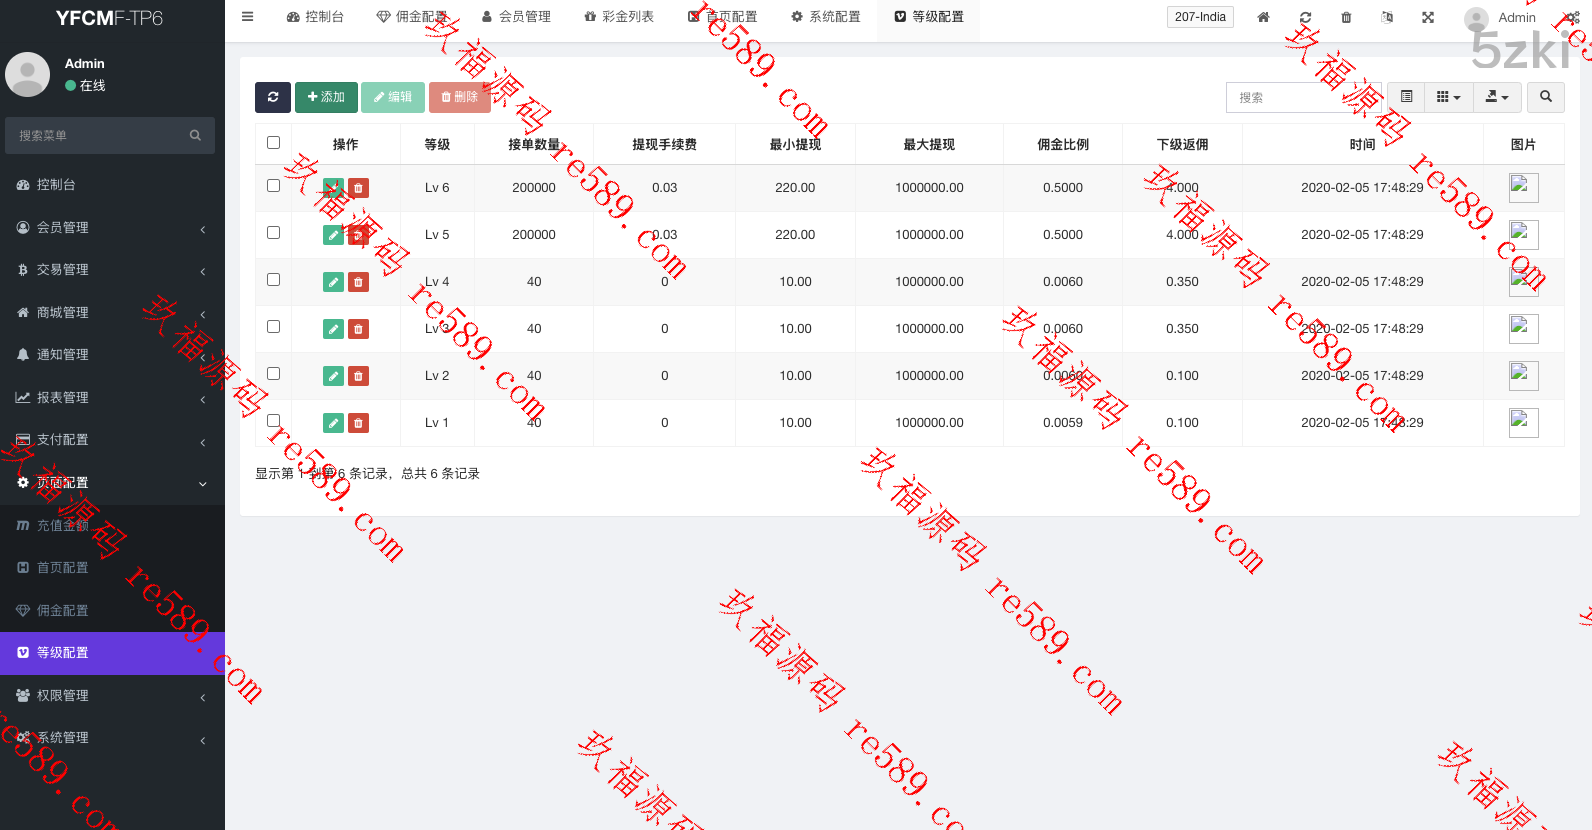The height and width of the screenshot is (830, 1592).
Task: Toggle the sidebar with the hamburger icon
Action: [248, 17]
